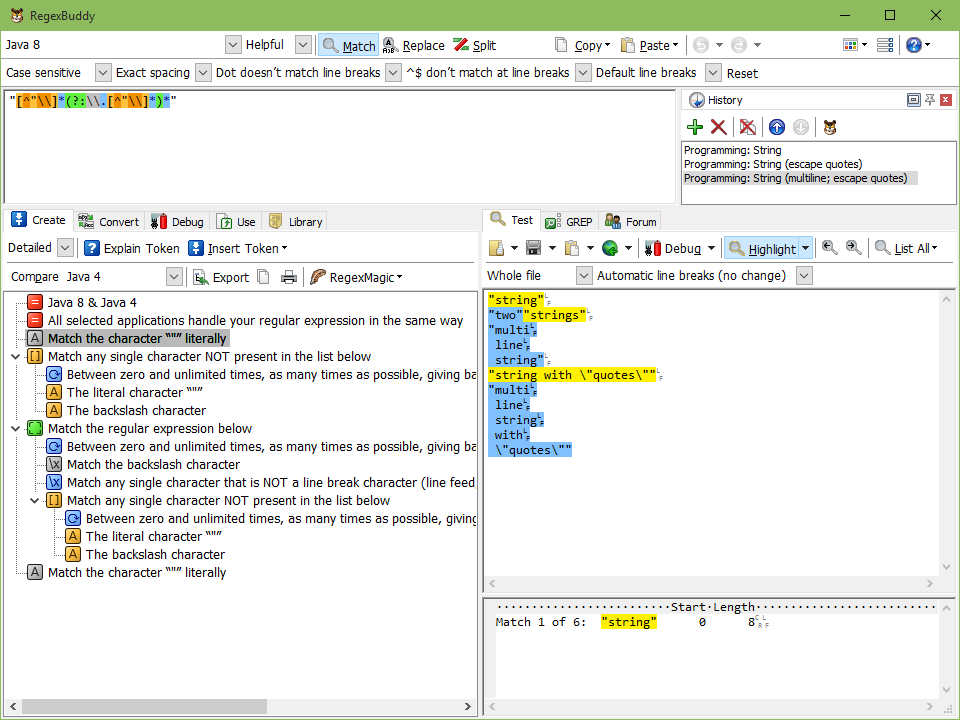
Task: Switch to the Debug tab
Action: tap(177, 222)
